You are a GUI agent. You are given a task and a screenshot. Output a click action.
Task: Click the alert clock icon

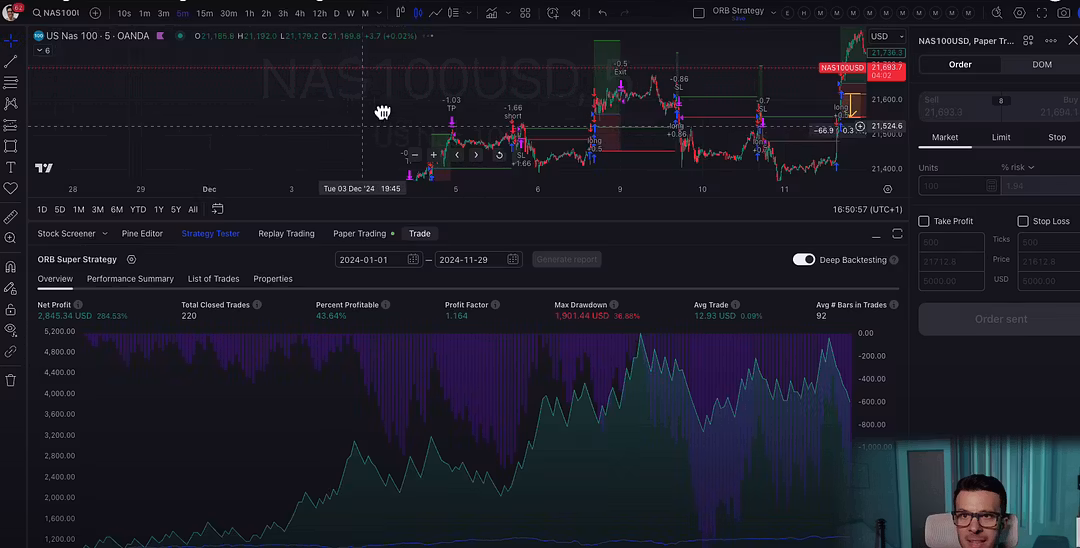pos(553,13)
